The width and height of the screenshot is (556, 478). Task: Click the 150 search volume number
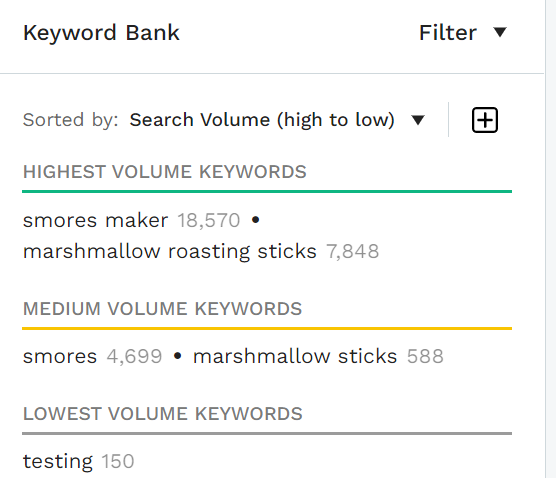118,461
